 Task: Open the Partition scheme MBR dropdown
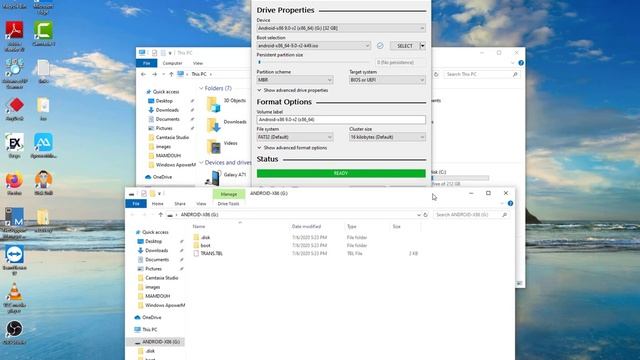[x=295, y=80]
